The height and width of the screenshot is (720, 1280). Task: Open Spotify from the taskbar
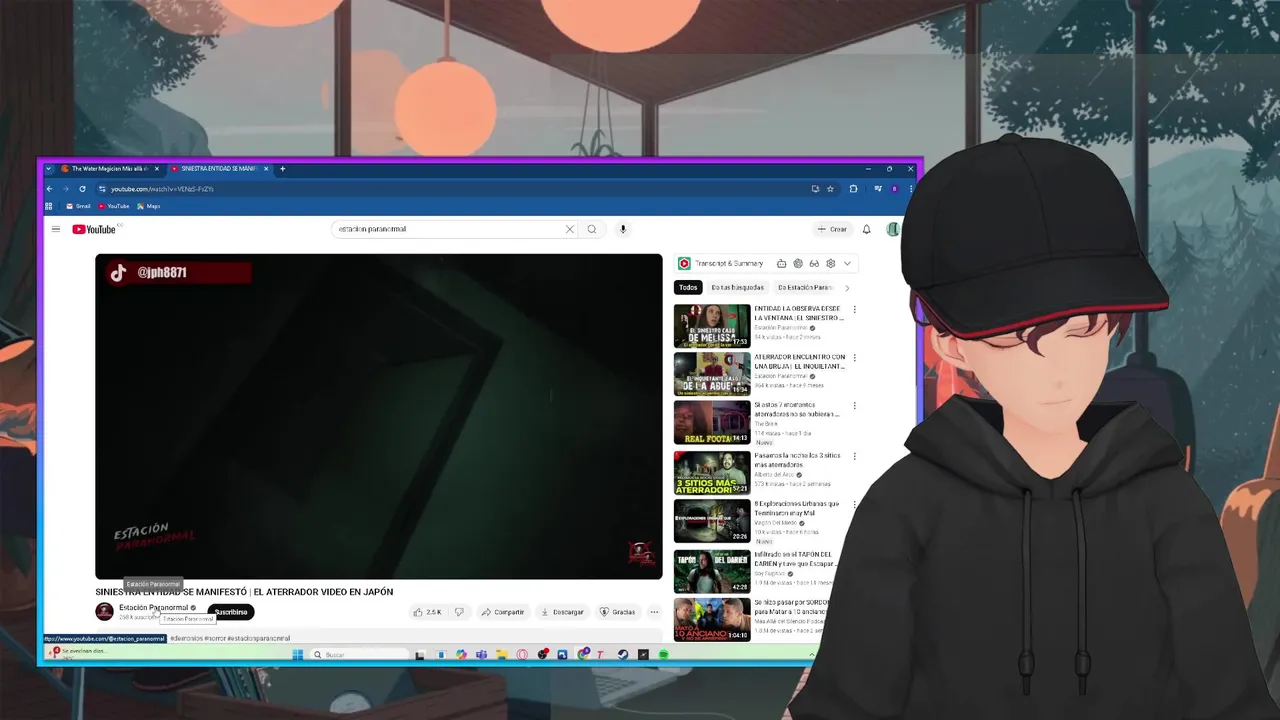click(663, 655)
